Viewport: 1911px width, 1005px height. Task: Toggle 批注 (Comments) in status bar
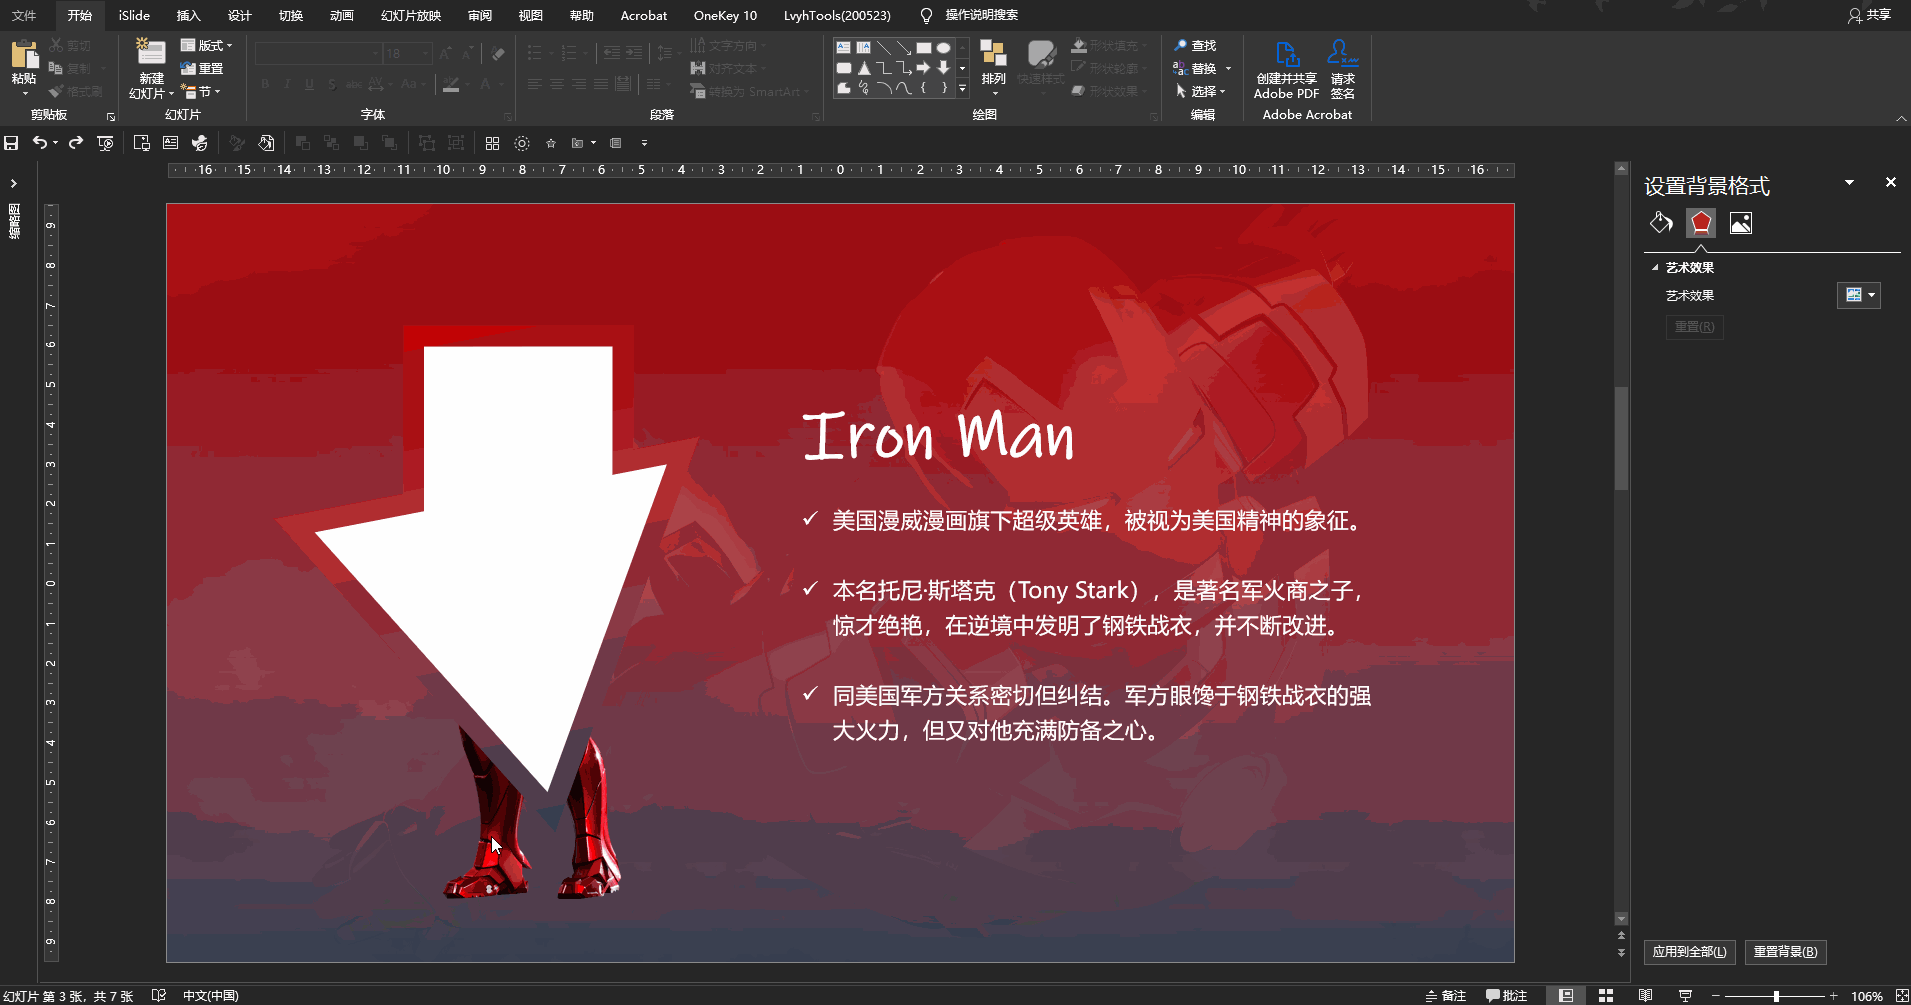coord(1507,996)
